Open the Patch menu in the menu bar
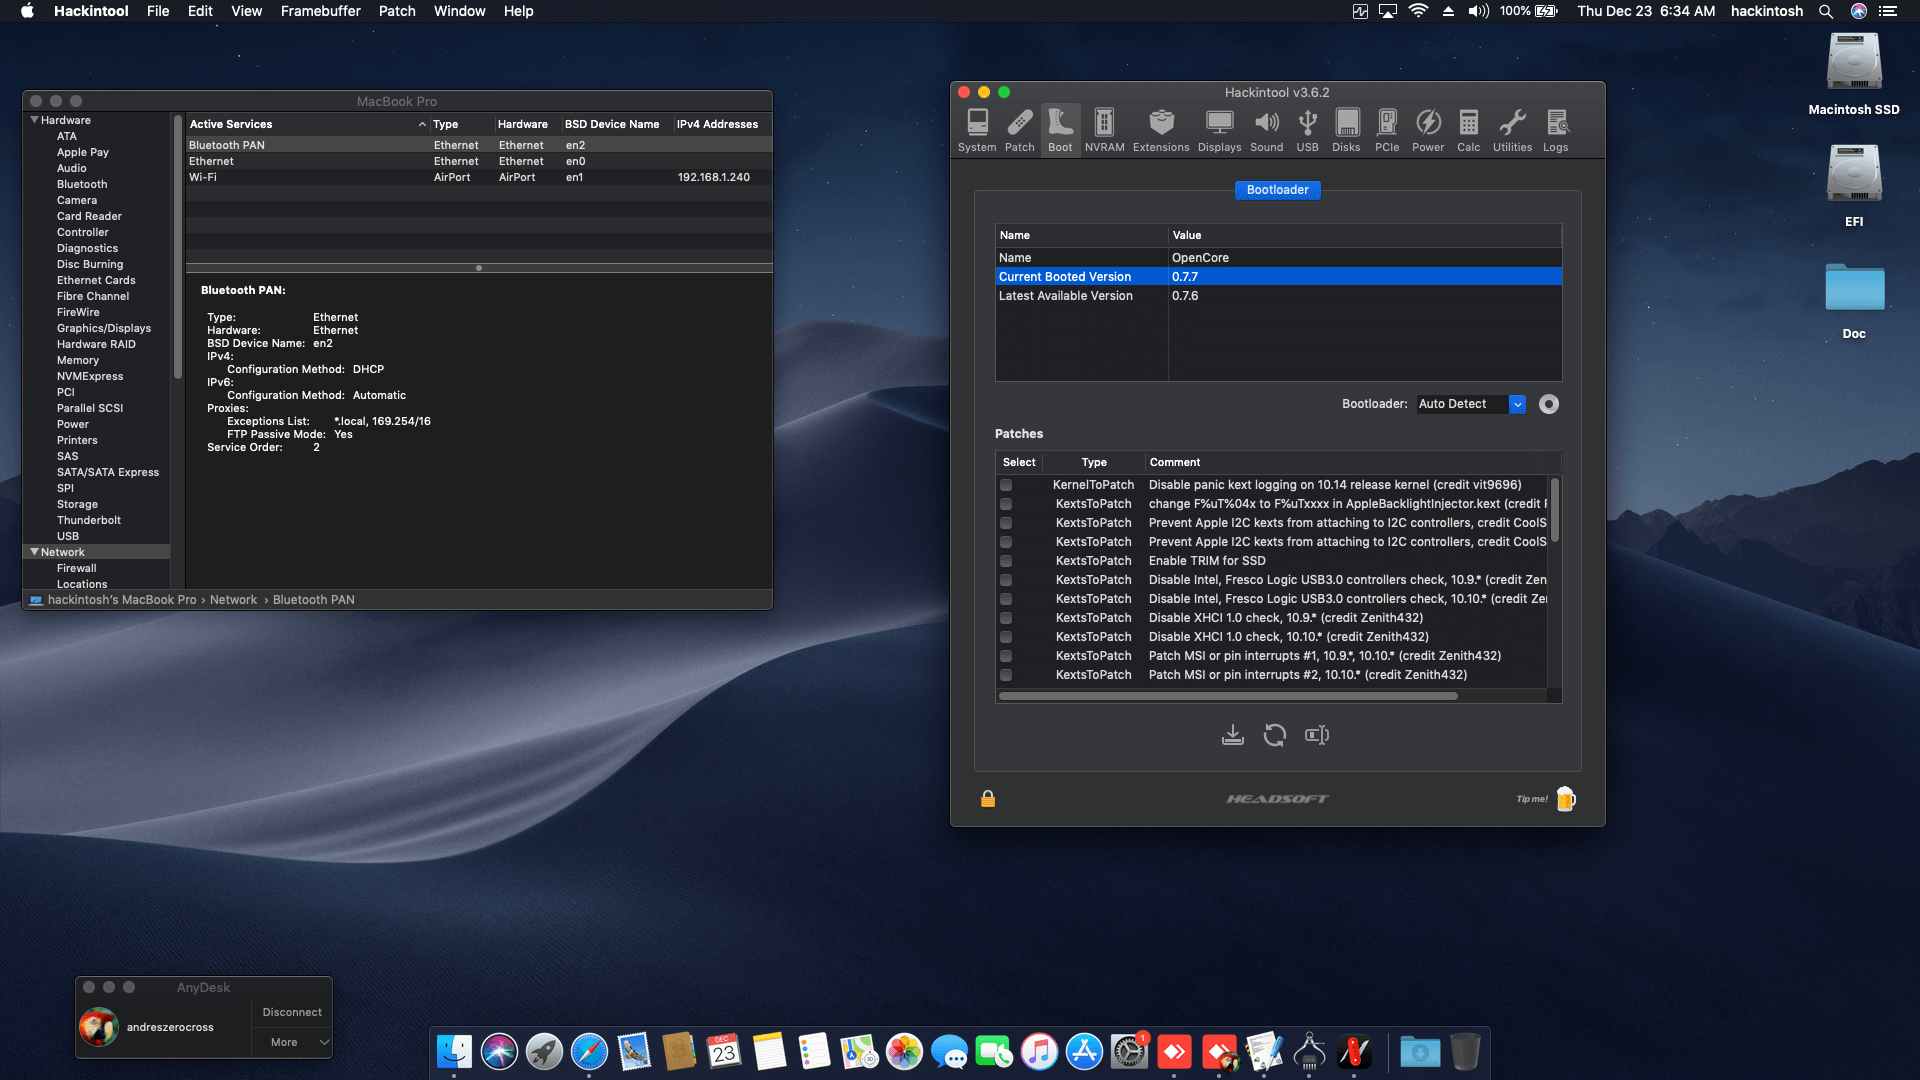This screenshot has height=1080, width=1920. (396, 11)
